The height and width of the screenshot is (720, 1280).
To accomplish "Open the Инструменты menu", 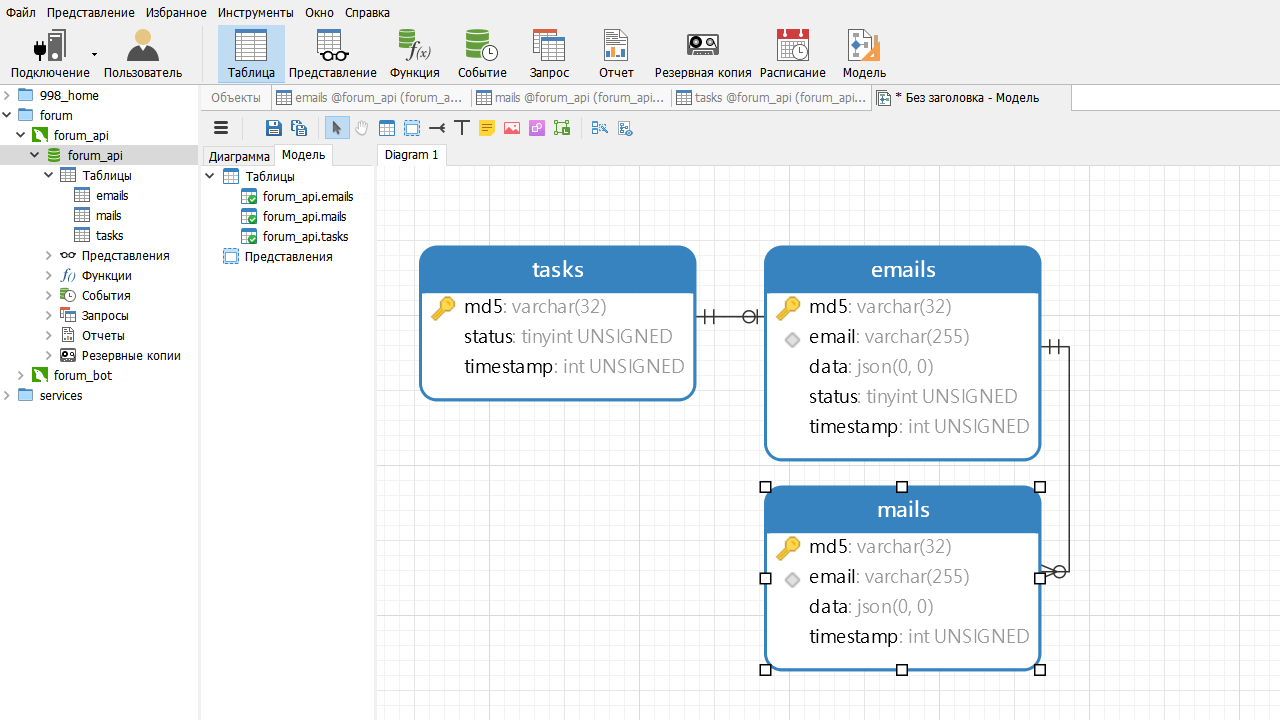I will pos(256,12).
